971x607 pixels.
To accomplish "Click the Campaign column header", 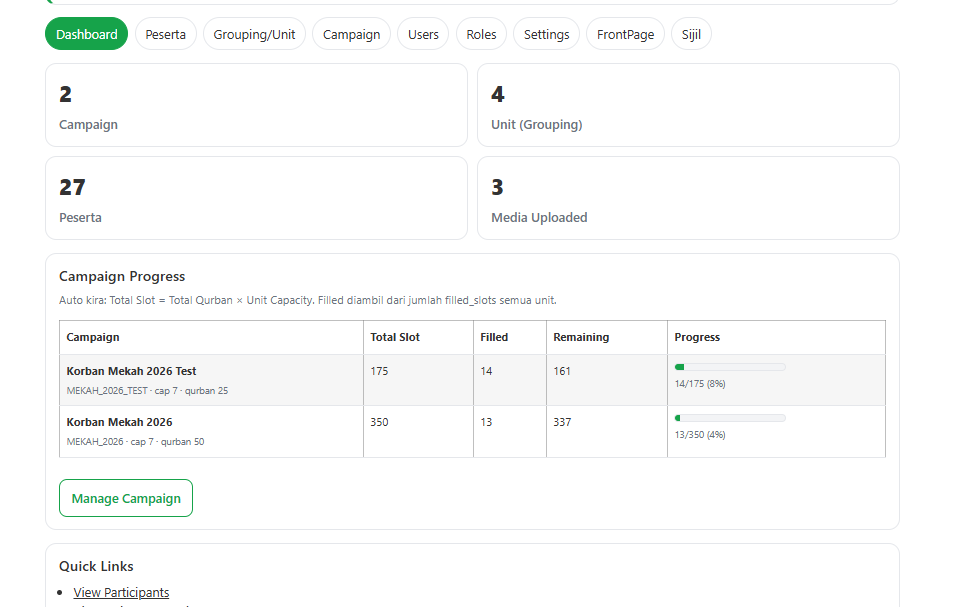I will coord(93,337).
